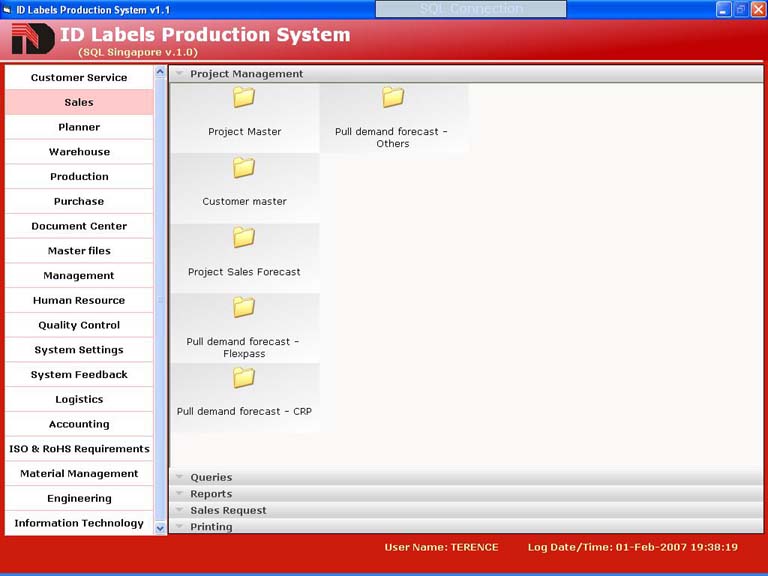Open the Project Master folder icon
768x576 pixels.
[244, 98]
